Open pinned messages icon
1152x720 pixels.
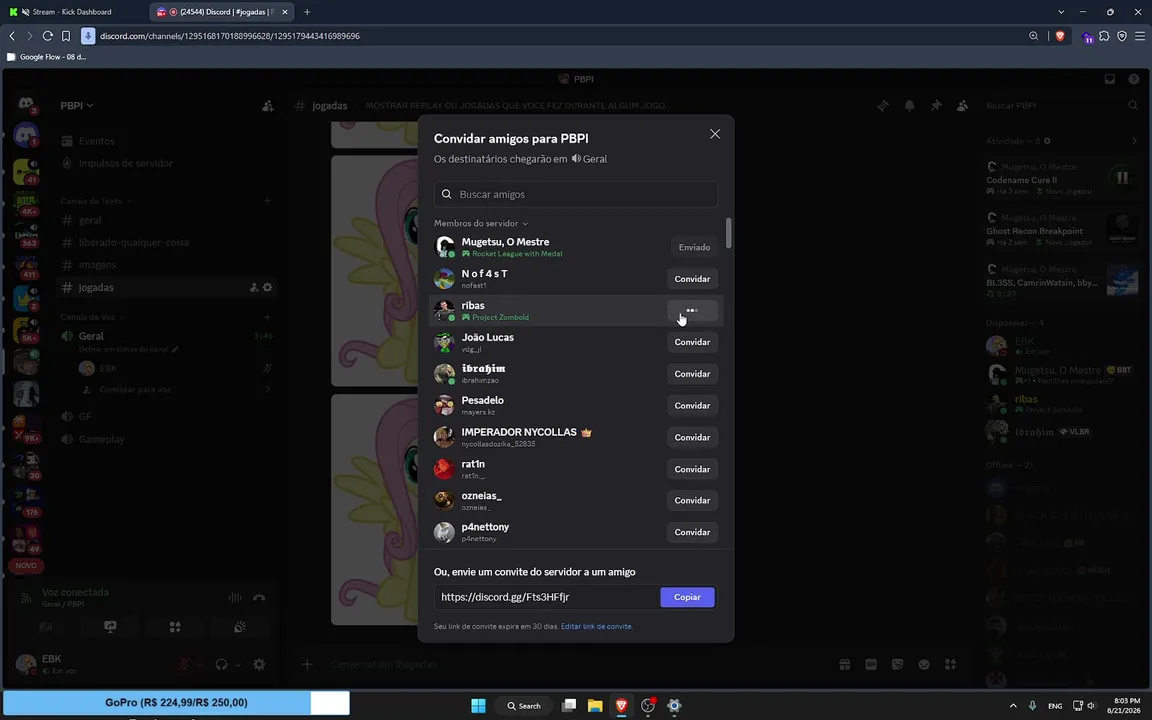[936, 106]
